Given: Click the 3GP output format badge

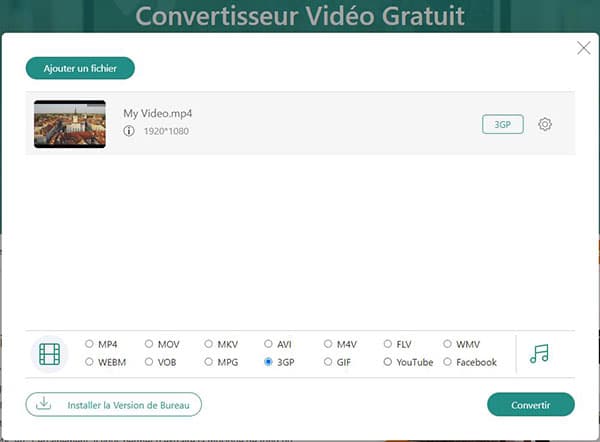Looking at the screenshot, I should click(x=502, y=124).
